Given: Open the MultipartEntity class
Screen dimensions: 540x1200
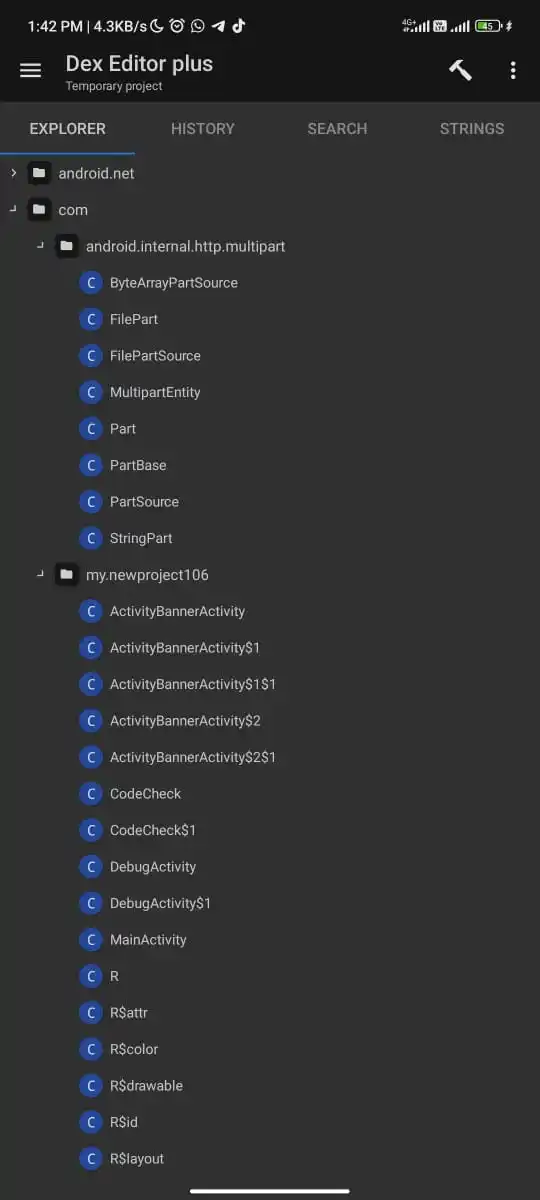Looking at the screenshot, I should (155, 392).
